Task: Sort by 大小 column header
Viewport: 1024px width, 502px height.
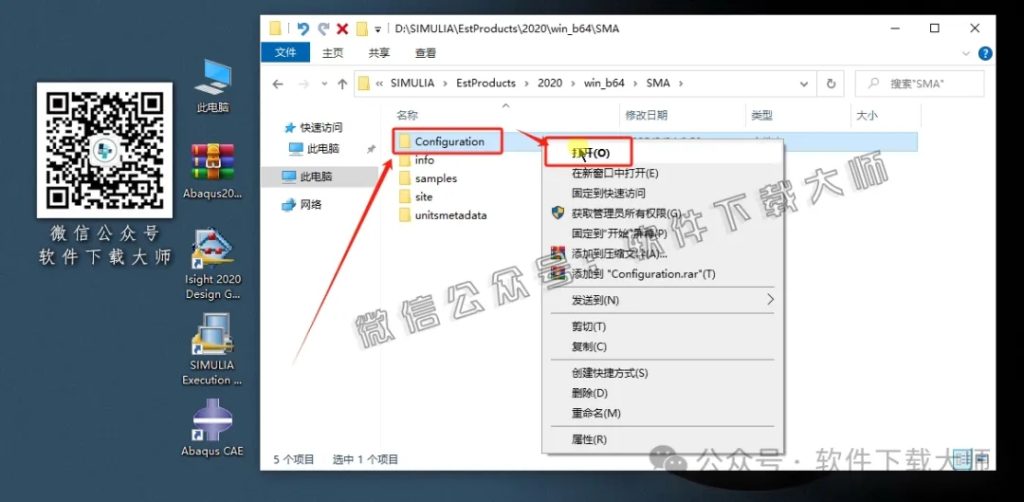Action: [867, 116]
